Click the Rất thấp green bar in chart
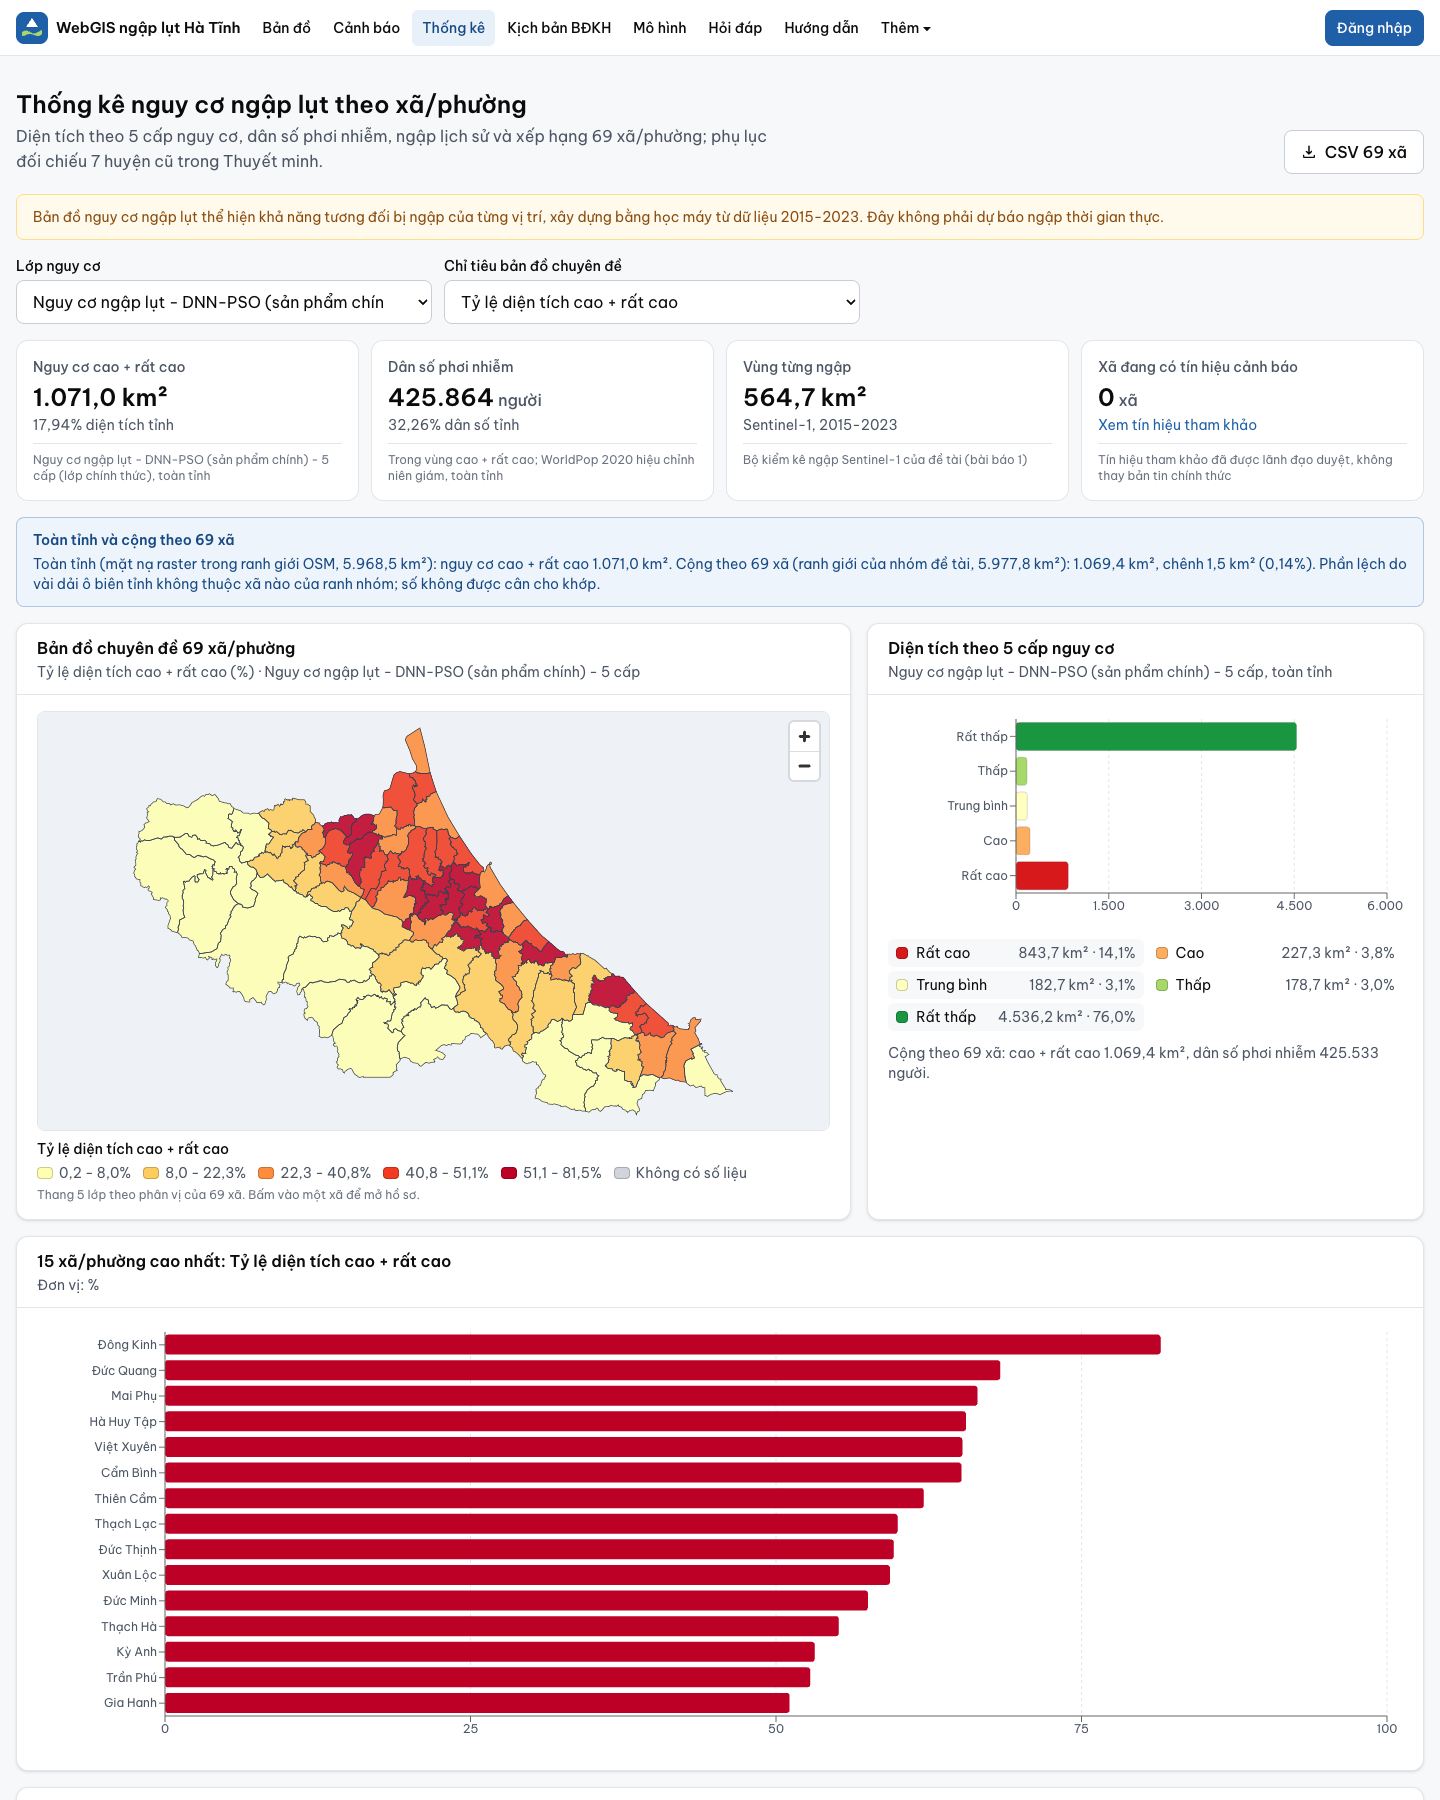This screenshot has height=1800, width=1440. 1156,736
